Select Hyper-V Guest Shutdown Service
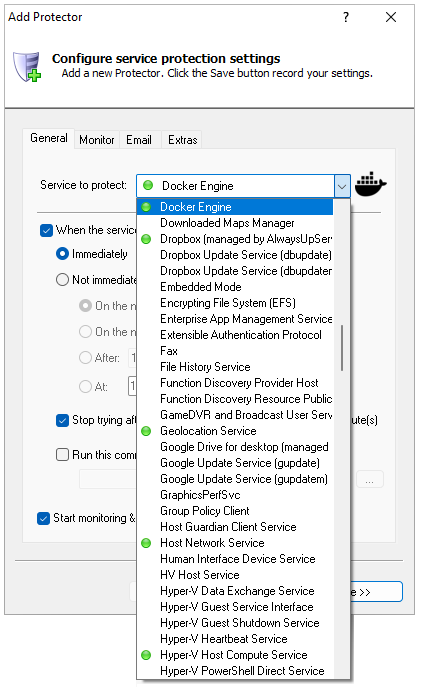 click(235, 623)
